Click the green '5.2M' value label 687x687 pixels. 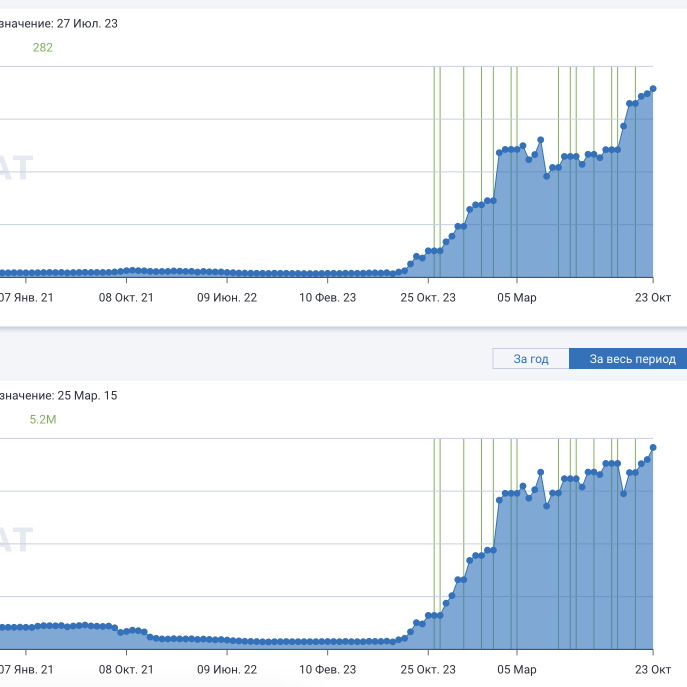[43, 420]
